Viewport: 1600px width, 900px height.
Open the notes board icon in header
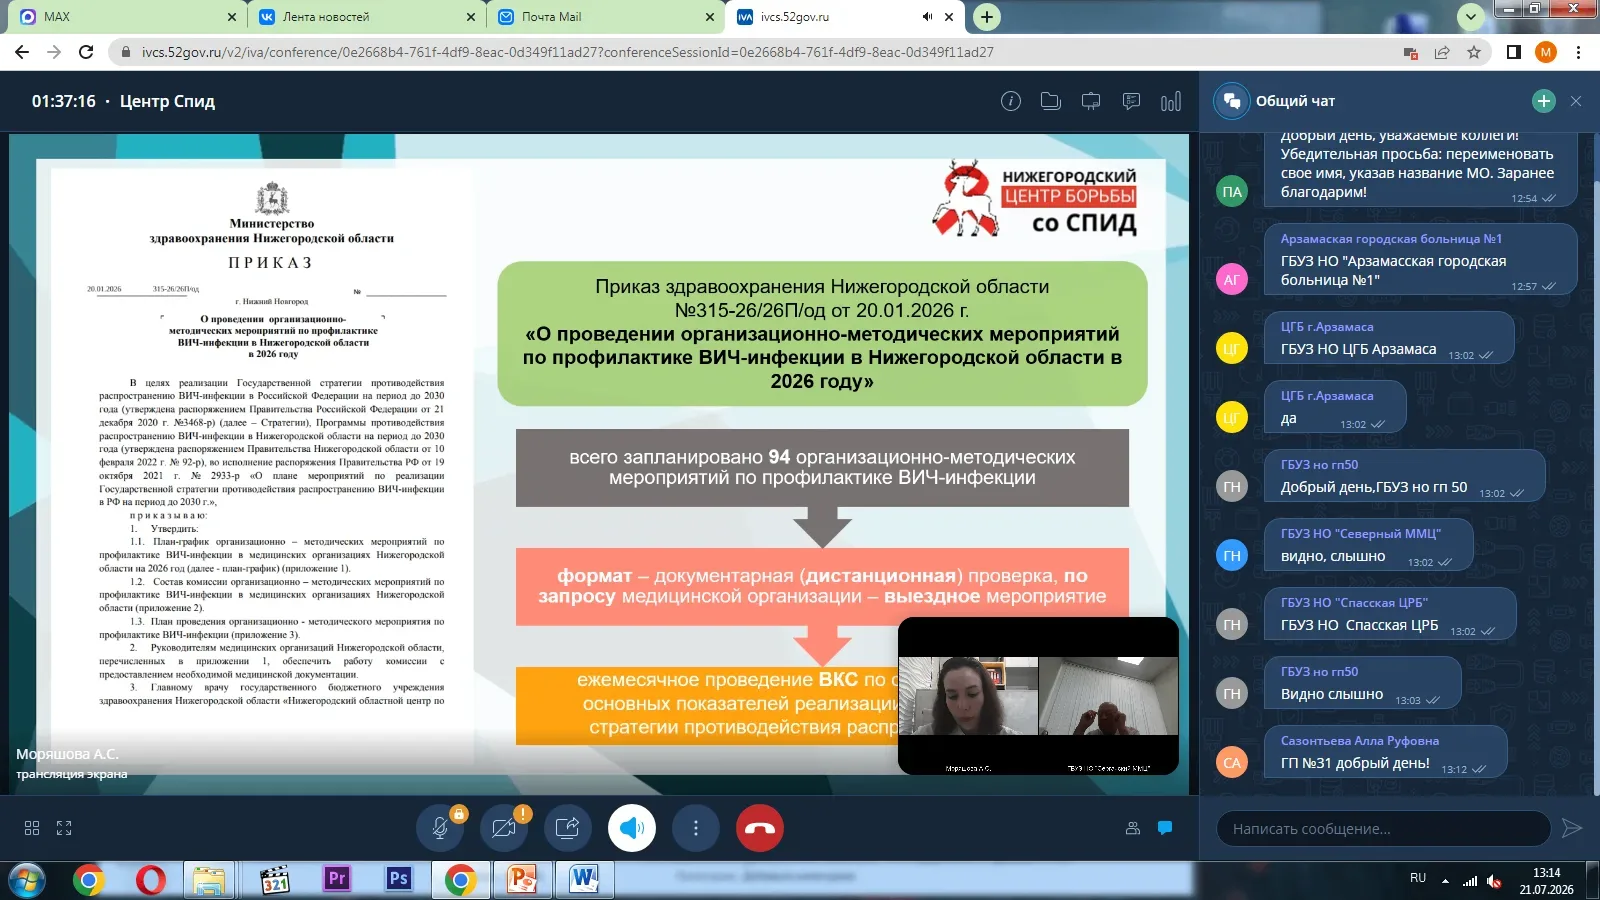click(1131, 101)
